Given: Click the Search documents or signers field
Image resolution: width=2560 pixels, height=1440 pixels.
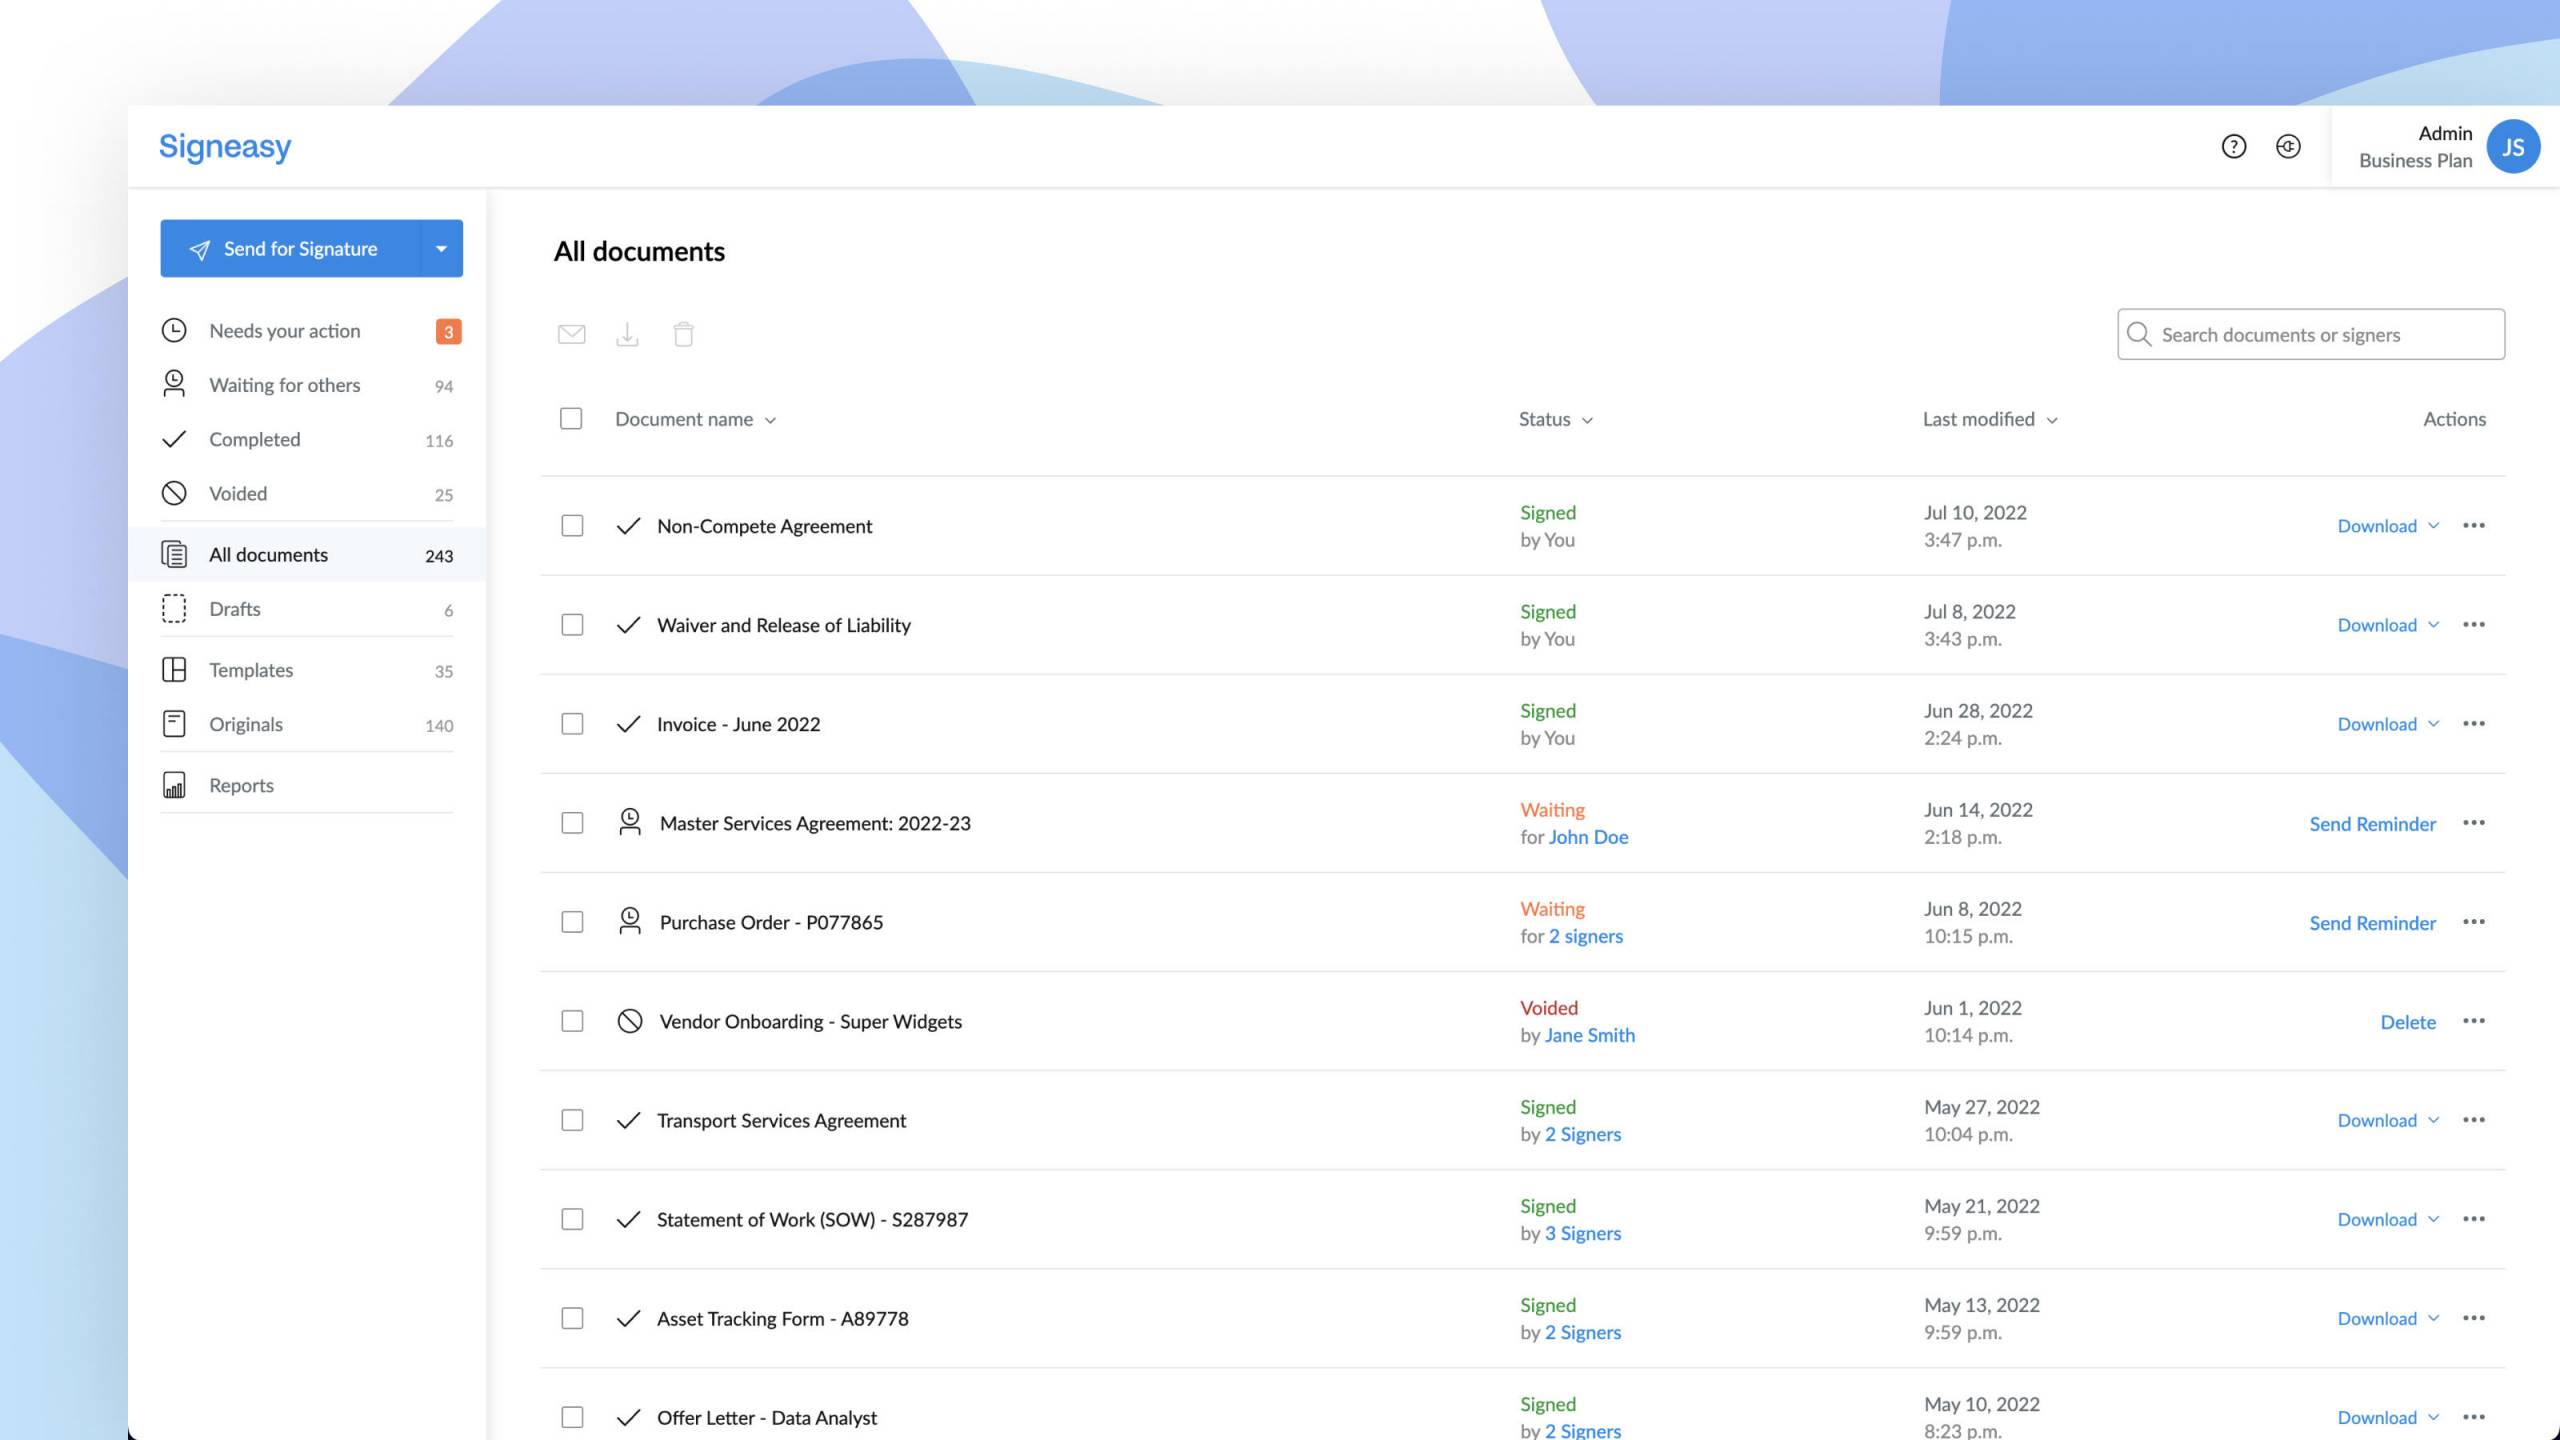Looking at the screenshot, I should tap(2311, 334).
